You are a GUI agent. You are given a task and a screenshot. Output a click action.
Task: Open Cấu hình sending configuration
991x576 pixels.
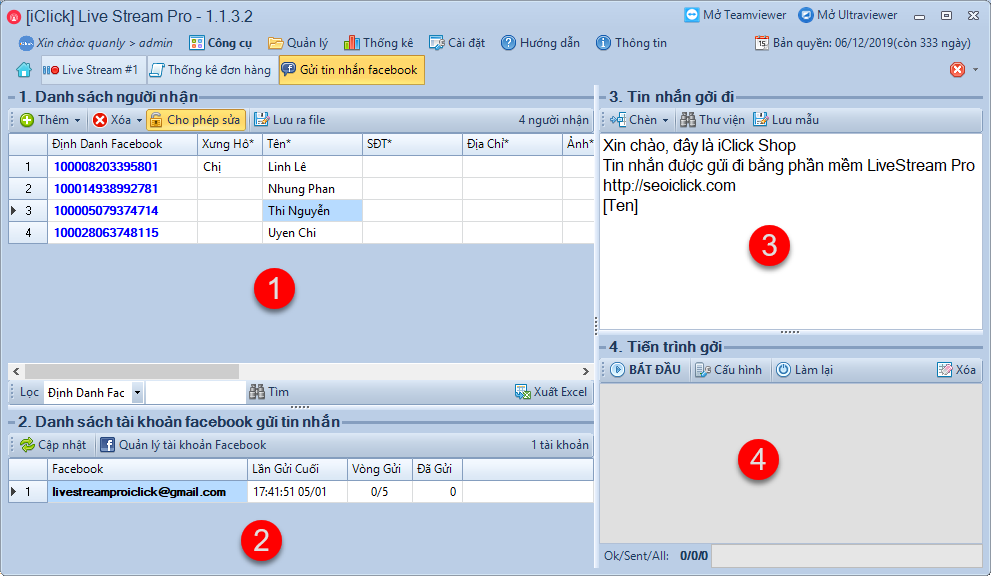pos(729,370)
